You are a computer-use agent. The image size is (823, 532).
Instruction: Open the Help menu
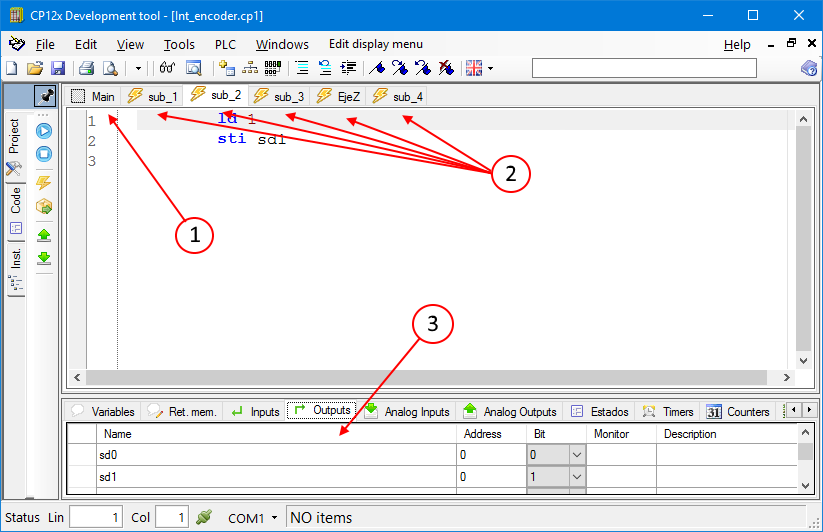tap(737, 45)
